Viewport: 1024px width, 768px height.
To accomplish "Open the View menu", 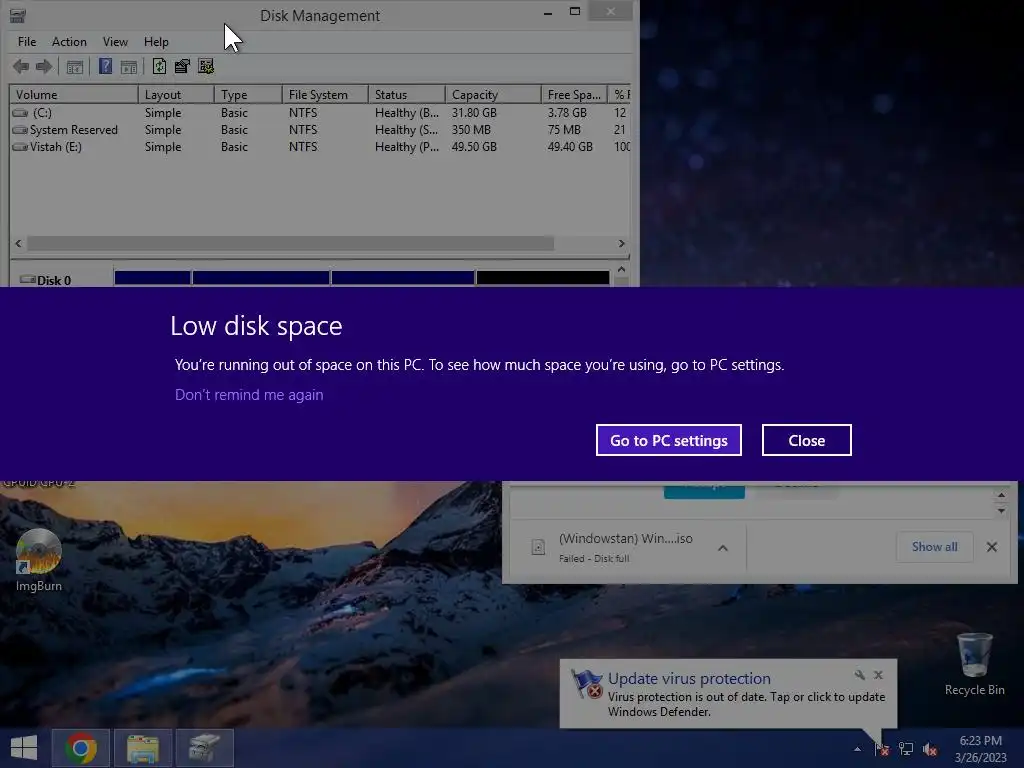I will point(115,42).
